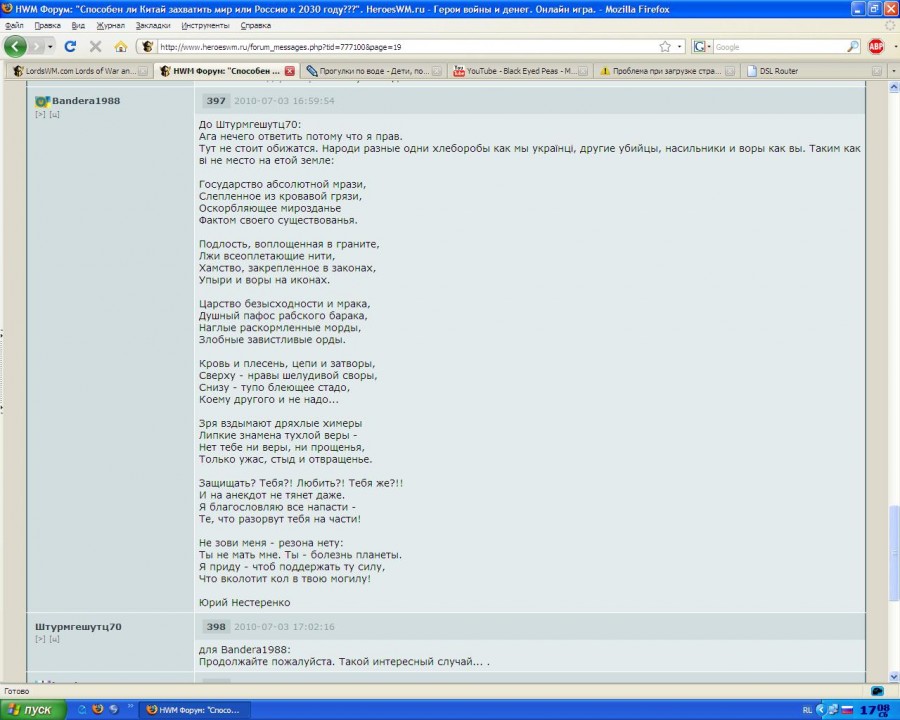Click the third Quick Launch icon
This screenshot has width=900, height=720.
(x=114, y=710)
